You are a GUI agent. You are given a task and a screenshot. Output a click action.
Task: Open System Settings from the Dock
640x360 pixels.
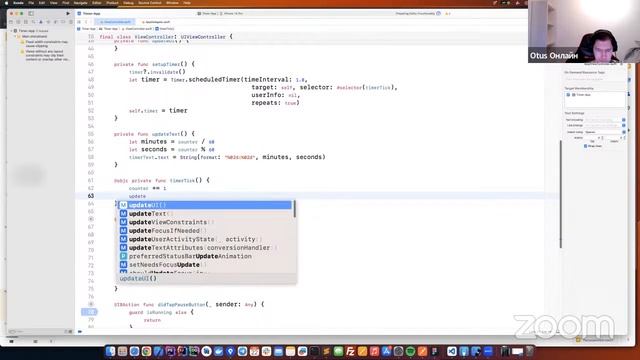[398, 351]
